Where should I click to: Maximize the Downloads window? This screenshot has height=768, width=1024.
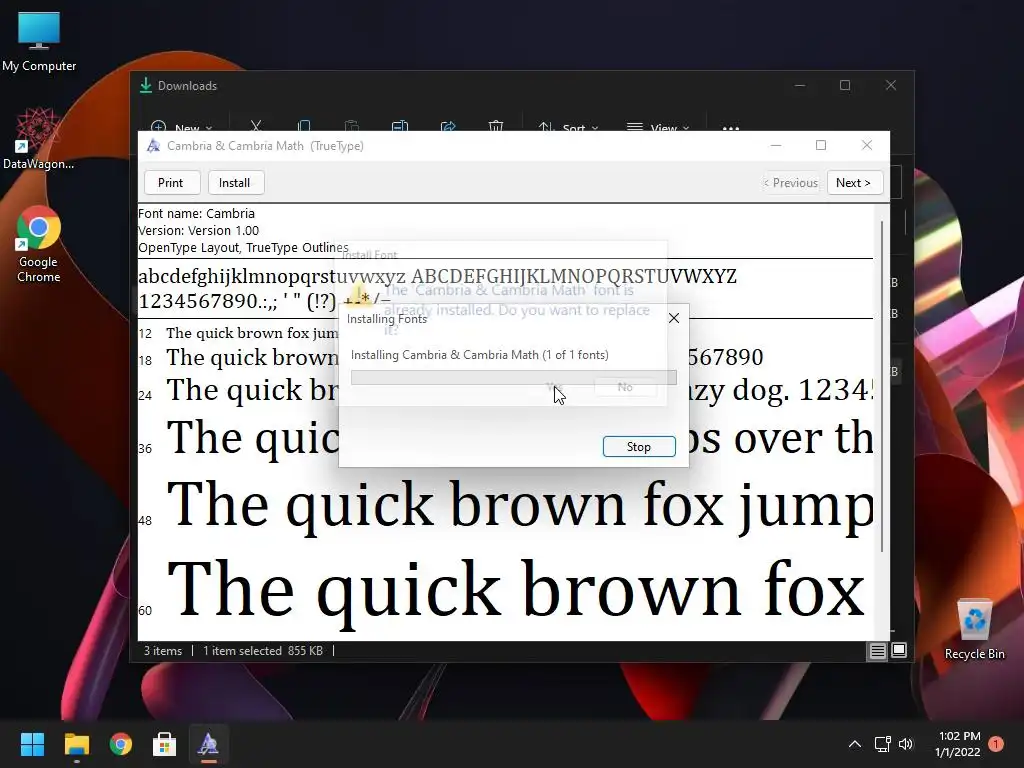845,86
